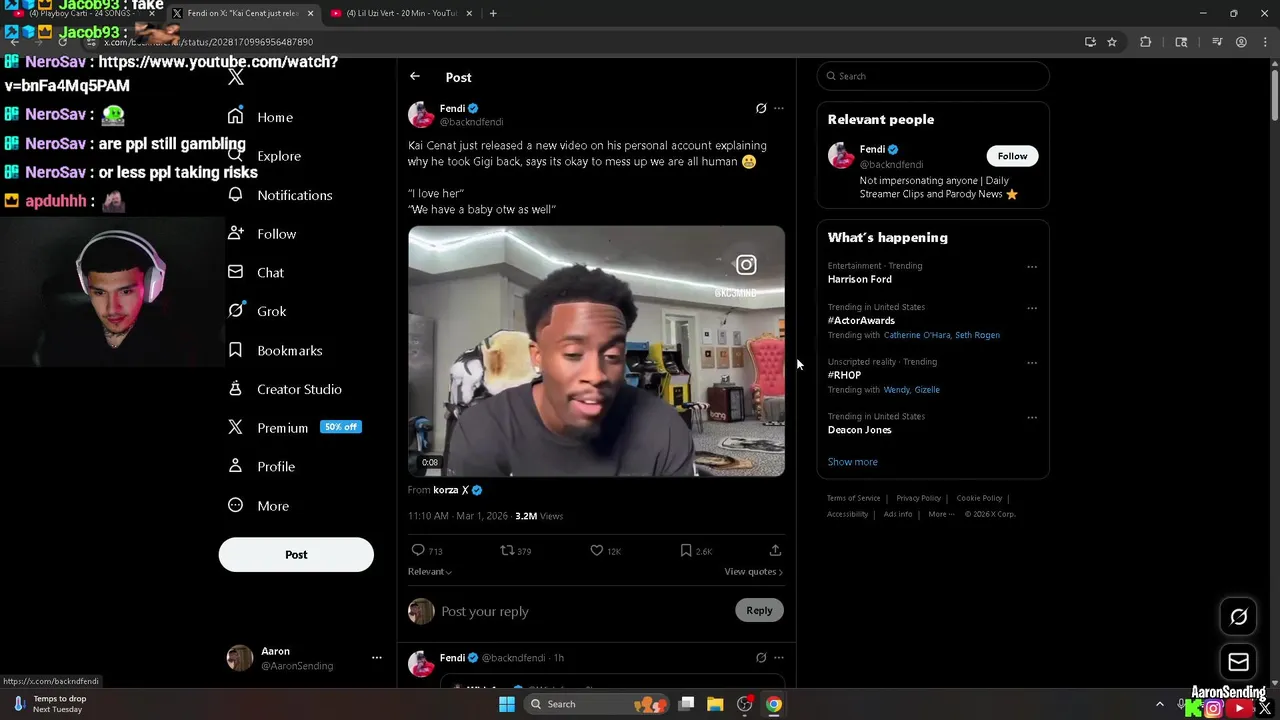Open Chat in the sidebar
1280x720 pixels.
(x=255, y=272)
